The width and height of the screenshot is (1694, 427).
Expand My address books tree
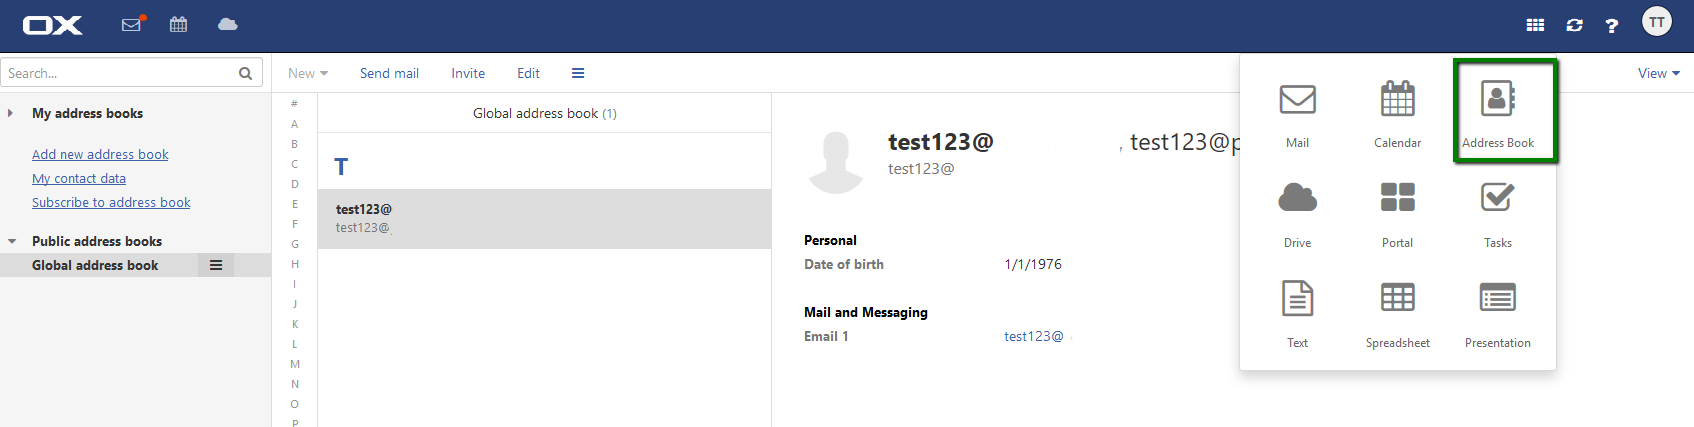(x=10, y=113)
